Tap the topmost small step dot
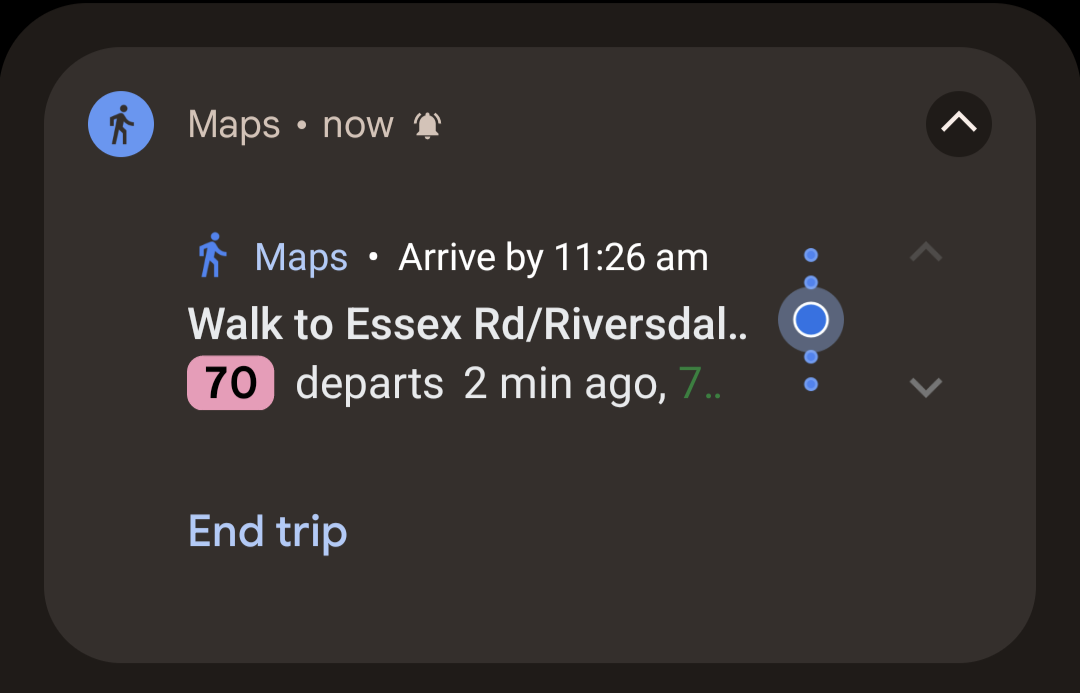The height and width of the screenshot is (693, 1080). 811,255
